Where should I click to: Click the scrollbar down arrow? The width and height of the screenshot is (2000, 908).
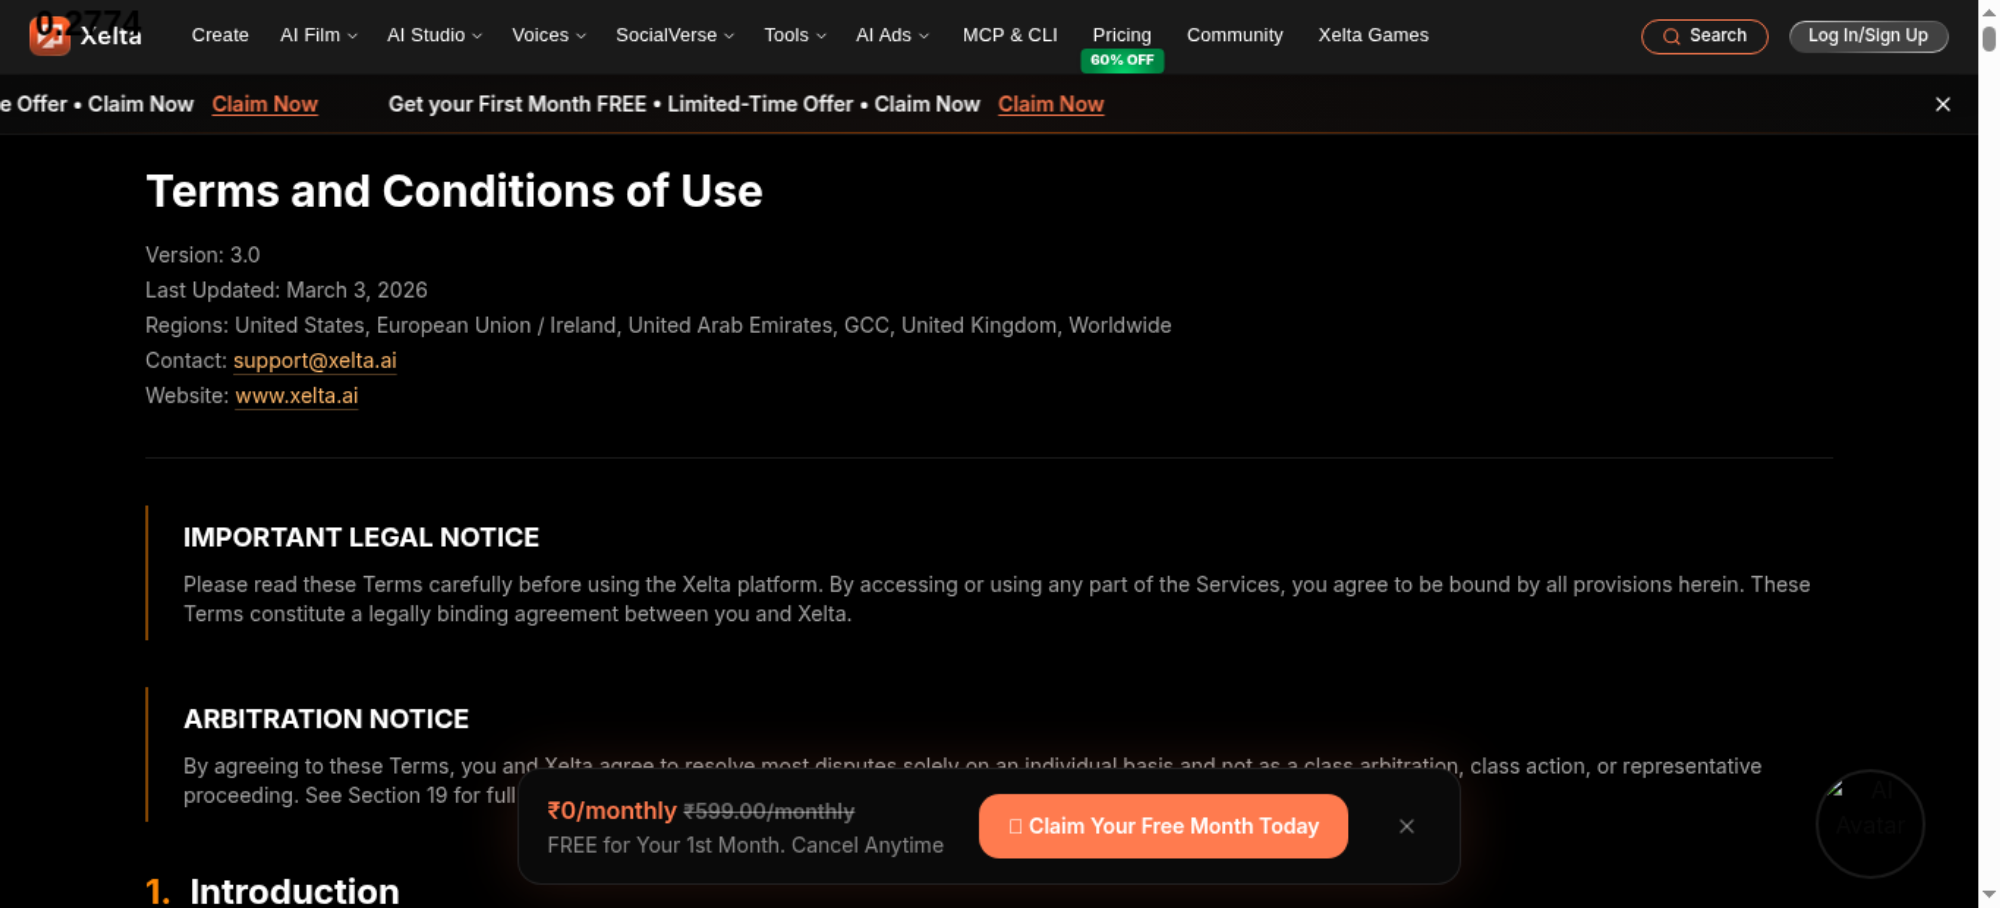(1989, 894)
